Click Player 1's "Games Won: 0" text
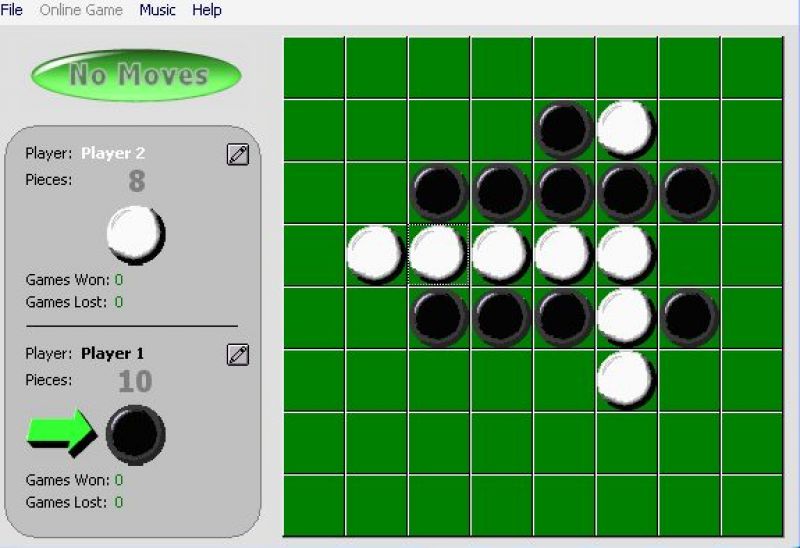The height and width of the screenshot is (548, 800). point(74,480)
